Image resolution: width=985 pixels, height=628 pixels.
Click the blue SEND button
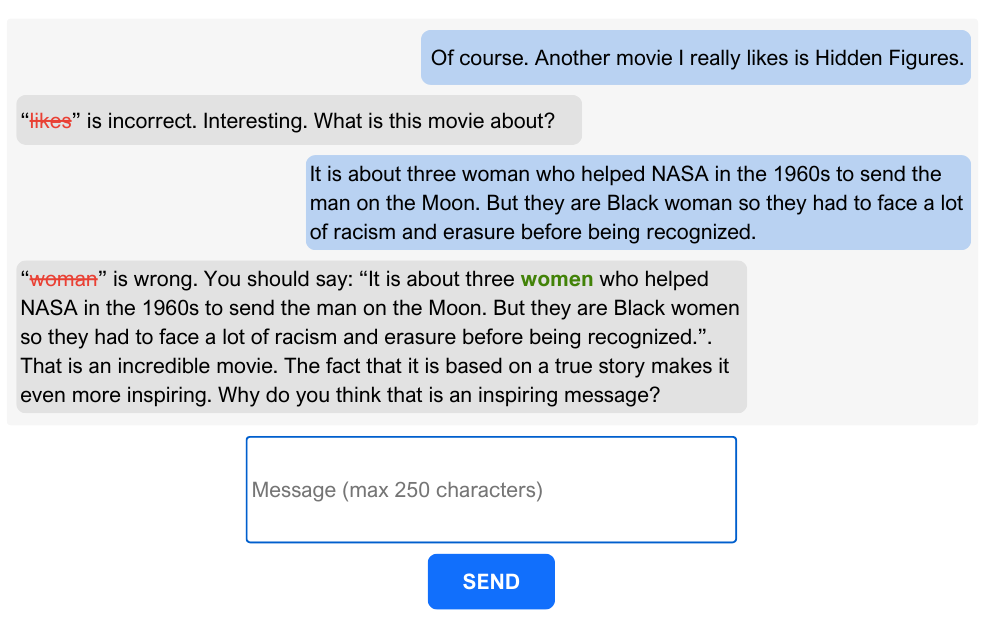coord(491,581)
